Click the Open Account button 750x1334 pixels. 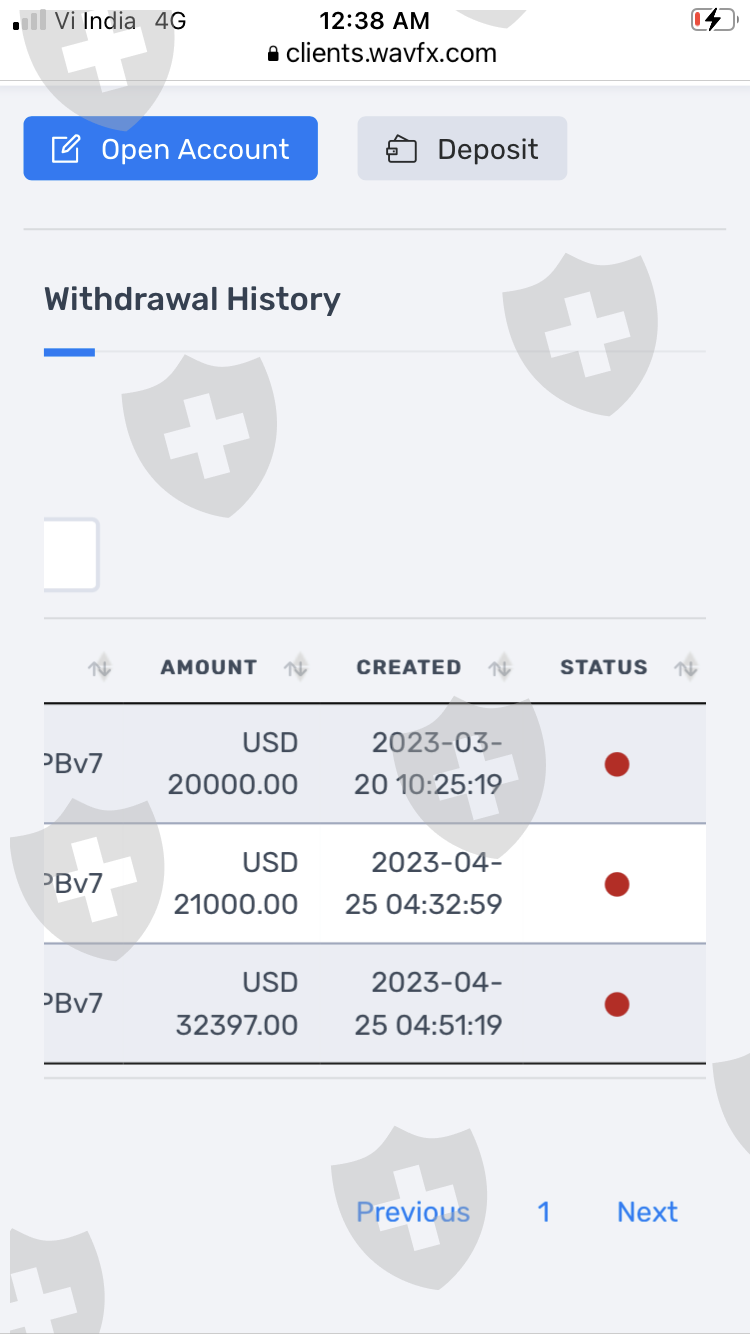pyautogui.click(x=170, y=149)
